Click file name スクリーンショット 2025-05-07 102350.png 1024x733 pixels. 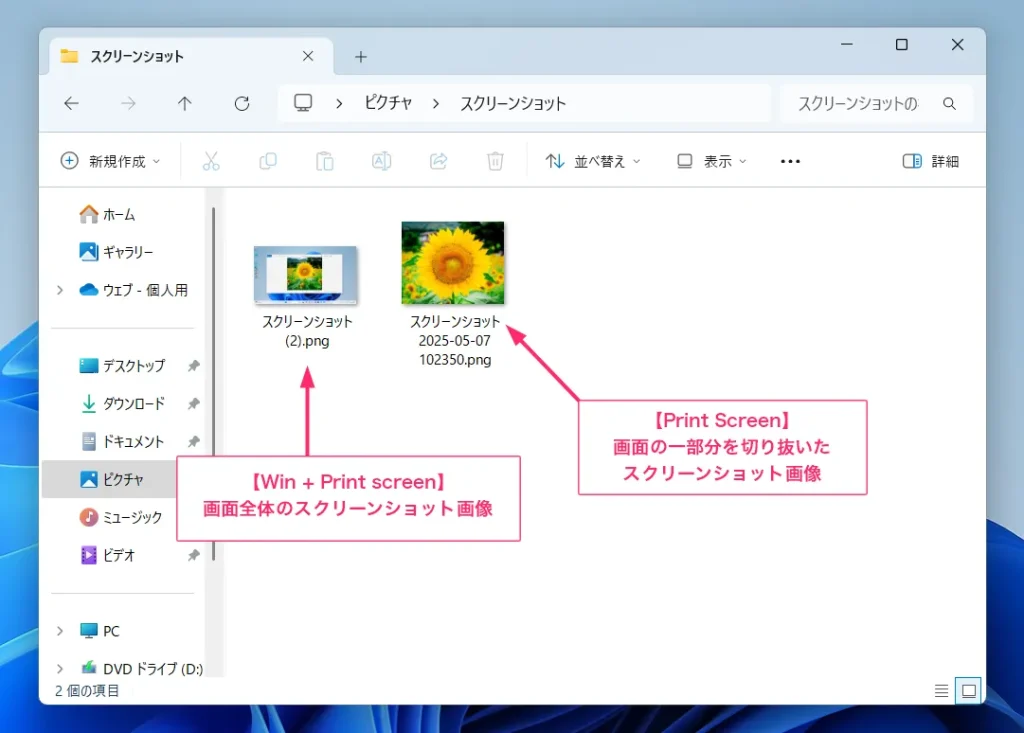pyautogui.click(x=455, y=340)
